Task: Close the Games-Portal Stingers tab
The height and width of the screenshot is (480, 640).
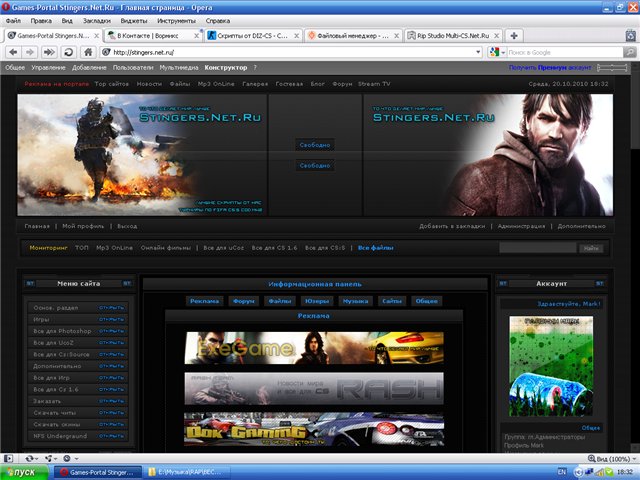Action: (96, 36)
